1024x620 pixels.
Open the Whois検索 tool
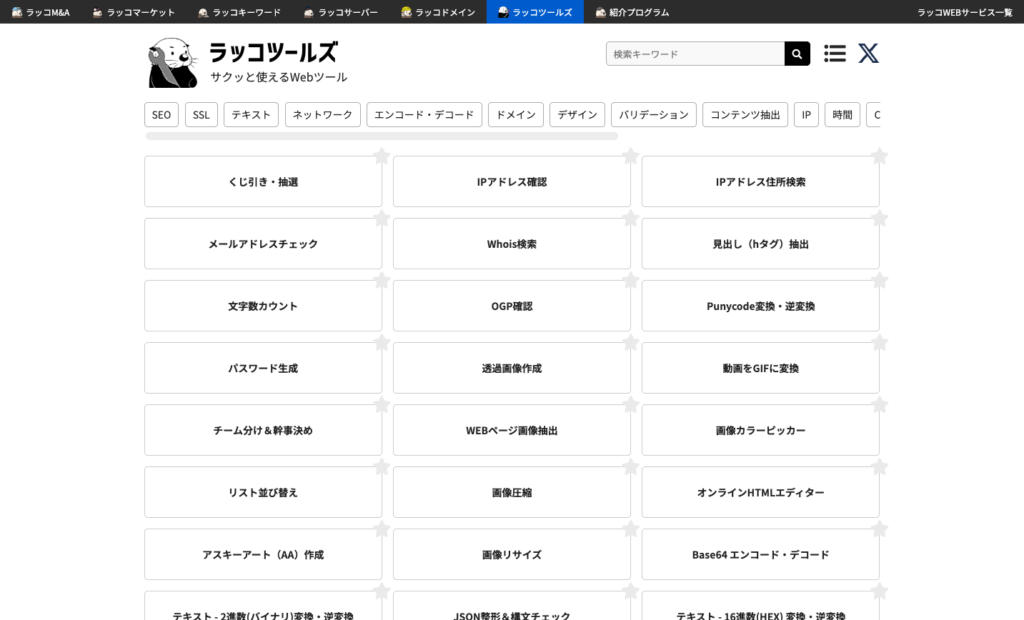tap(512, 244)
